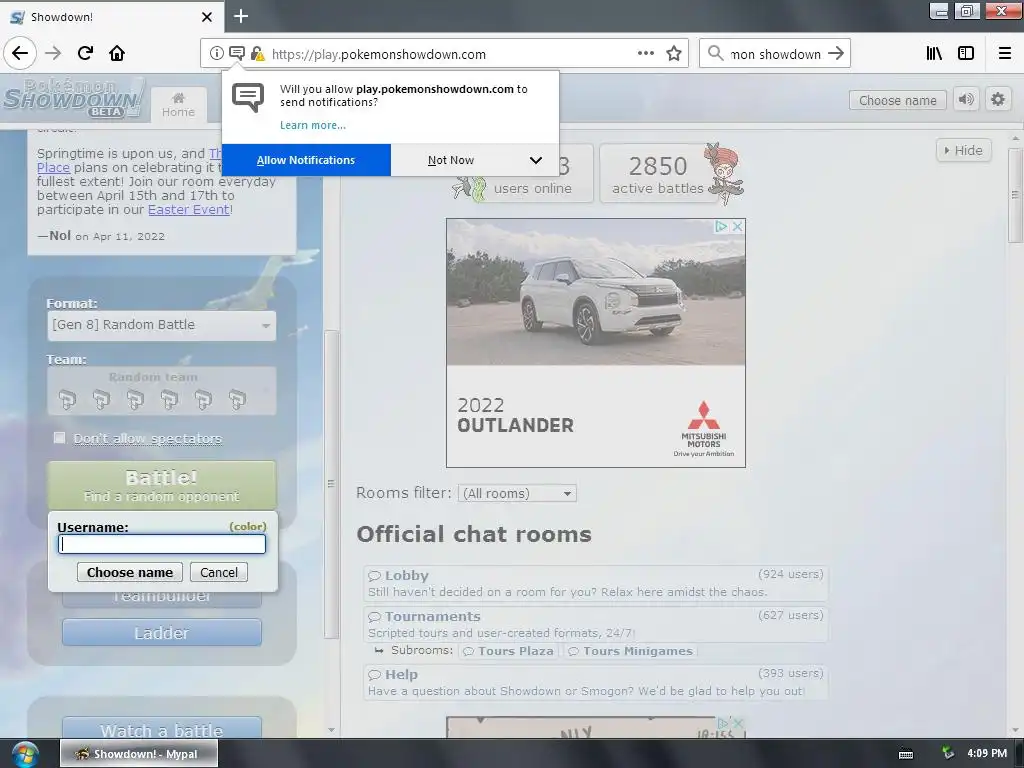The image size is (1024, 768).
Task: Open the browser hamburger menu
Action: (x=1005, y=54)
